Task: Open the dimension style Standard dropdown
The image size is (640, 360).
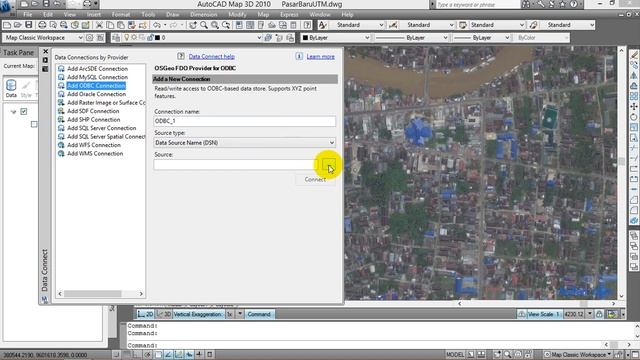Action: pyautogui.click(x=451, y=25)
